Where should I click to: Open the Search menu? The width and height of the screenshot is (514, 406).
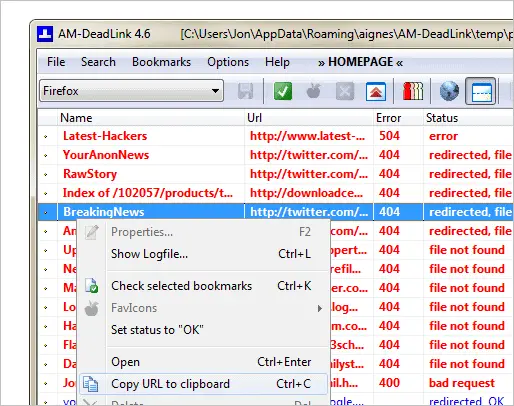pos(98,62)
